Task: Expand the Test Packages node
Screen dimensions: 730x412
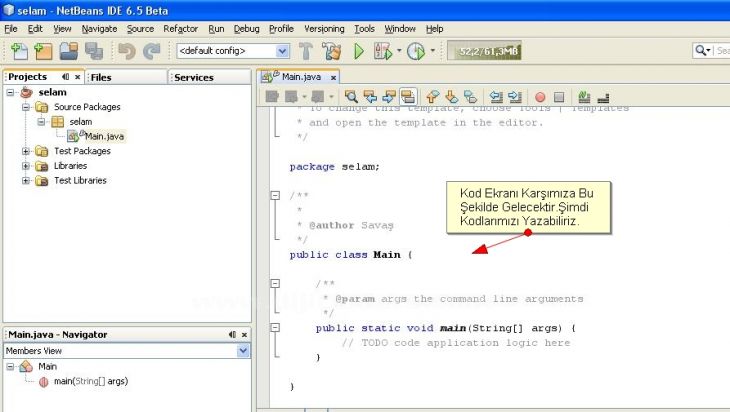Action: pos(26,151)
